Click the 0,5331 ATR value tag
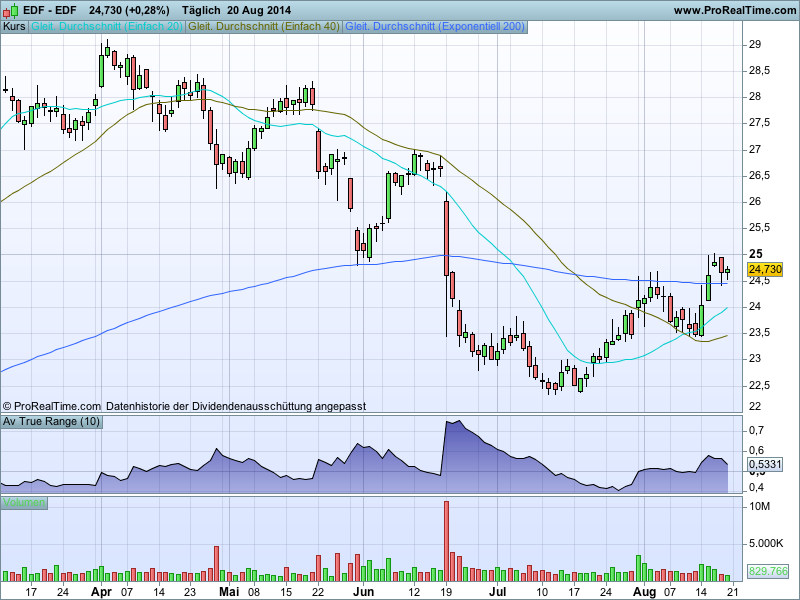 (x=765, y=464)
